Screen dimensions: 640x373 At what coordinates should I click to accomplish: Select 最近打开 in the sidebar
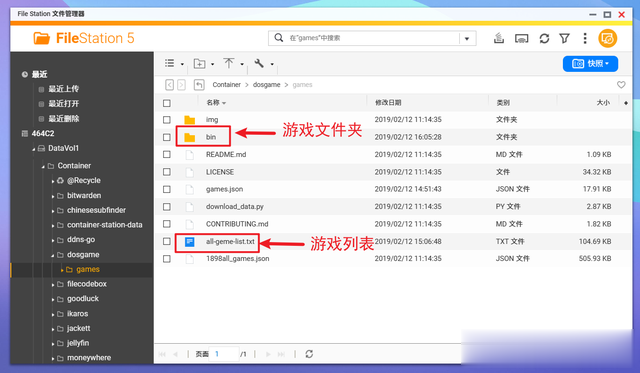click(x=64, y=104)
